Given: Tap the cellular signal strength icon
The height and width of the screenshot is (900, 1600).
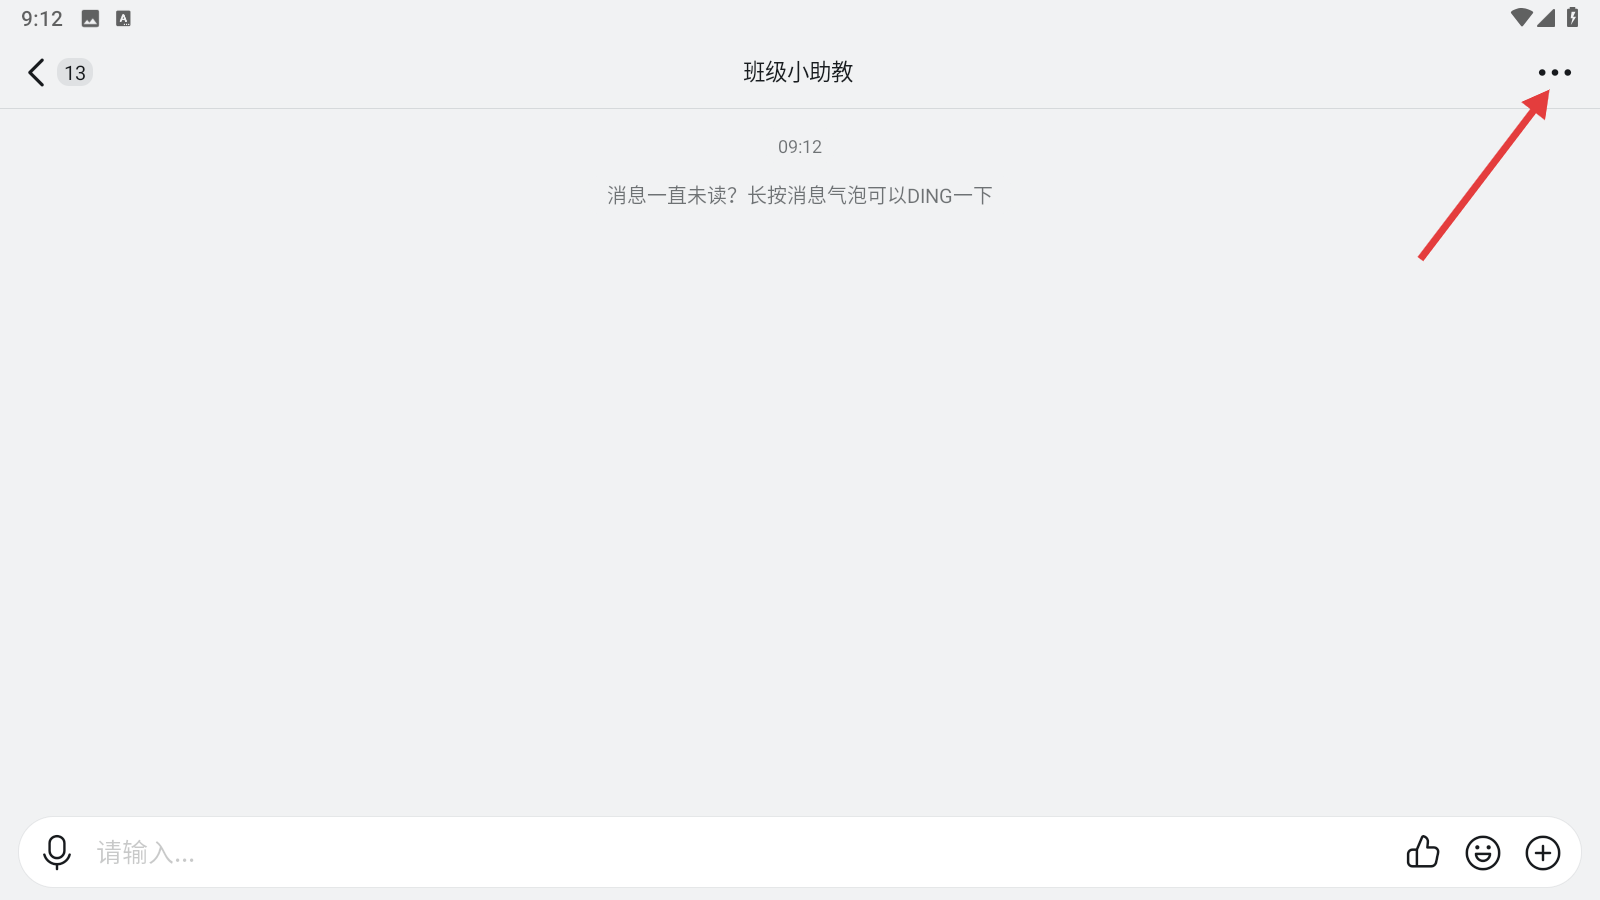Looking at the screenshot, I should (x=1546, y=17).
